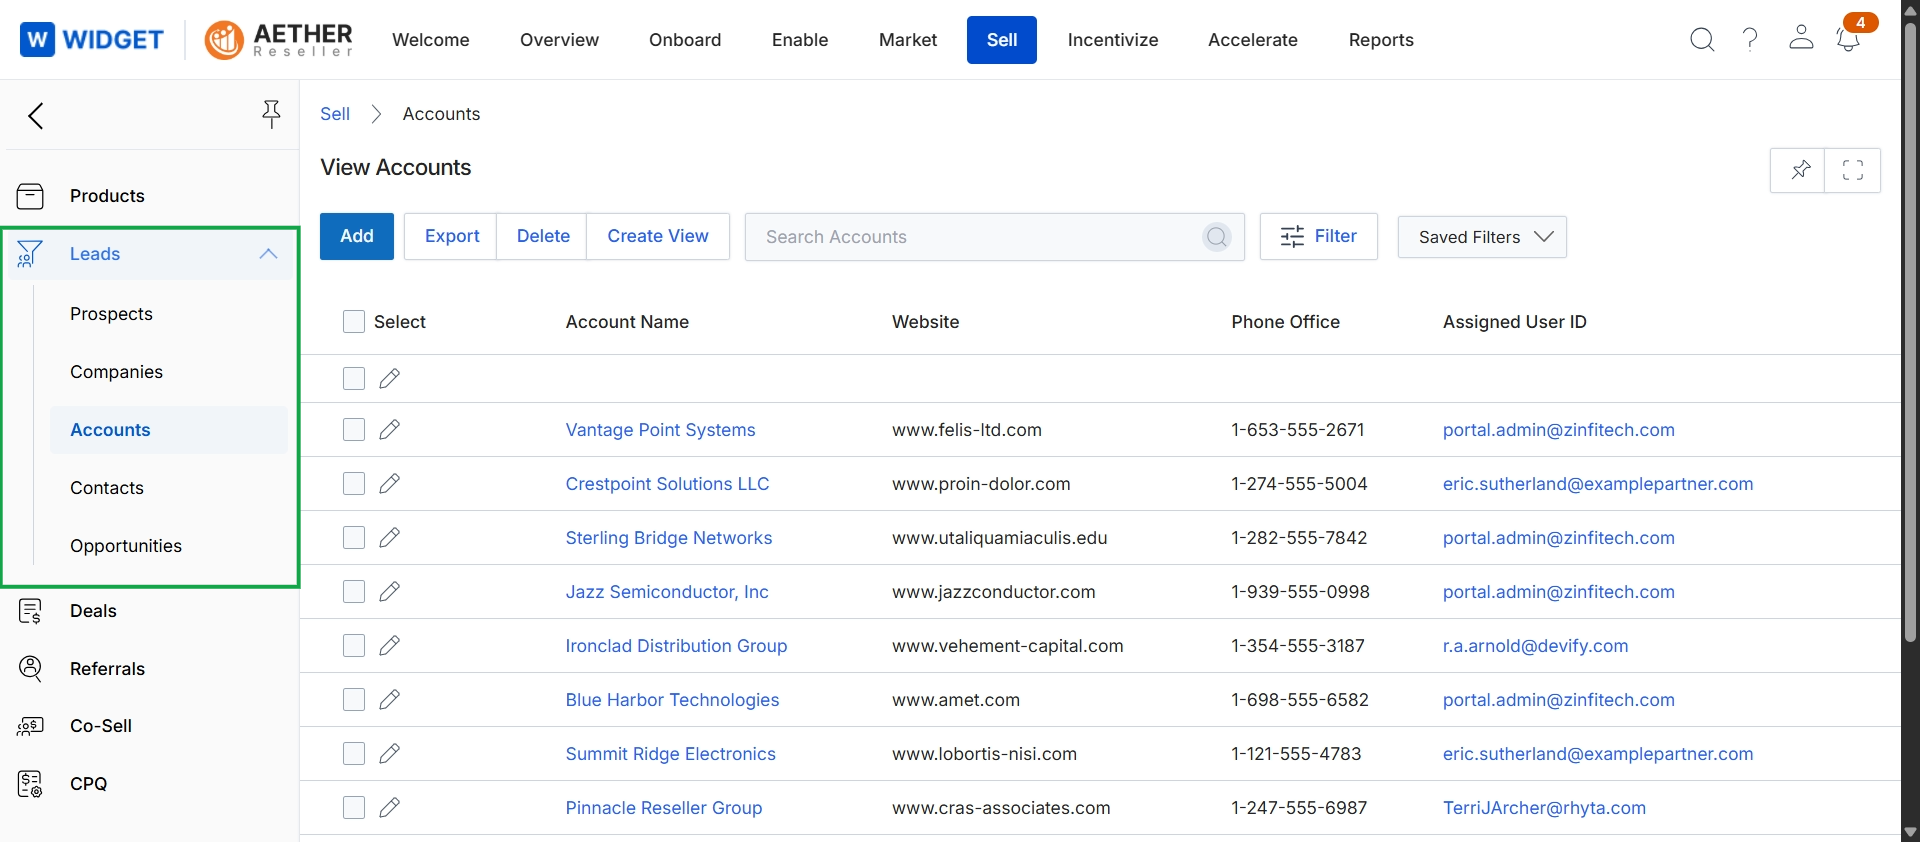Viewport: 1920px width, 842px height.
Task: Switch to the Overview tab
Action: (559, 40)
